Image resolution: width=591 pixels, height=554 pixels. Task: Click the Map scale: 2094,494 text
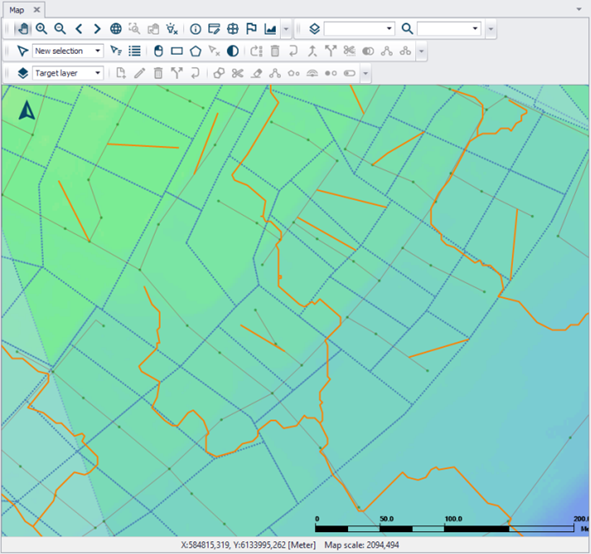pos(362,545)
